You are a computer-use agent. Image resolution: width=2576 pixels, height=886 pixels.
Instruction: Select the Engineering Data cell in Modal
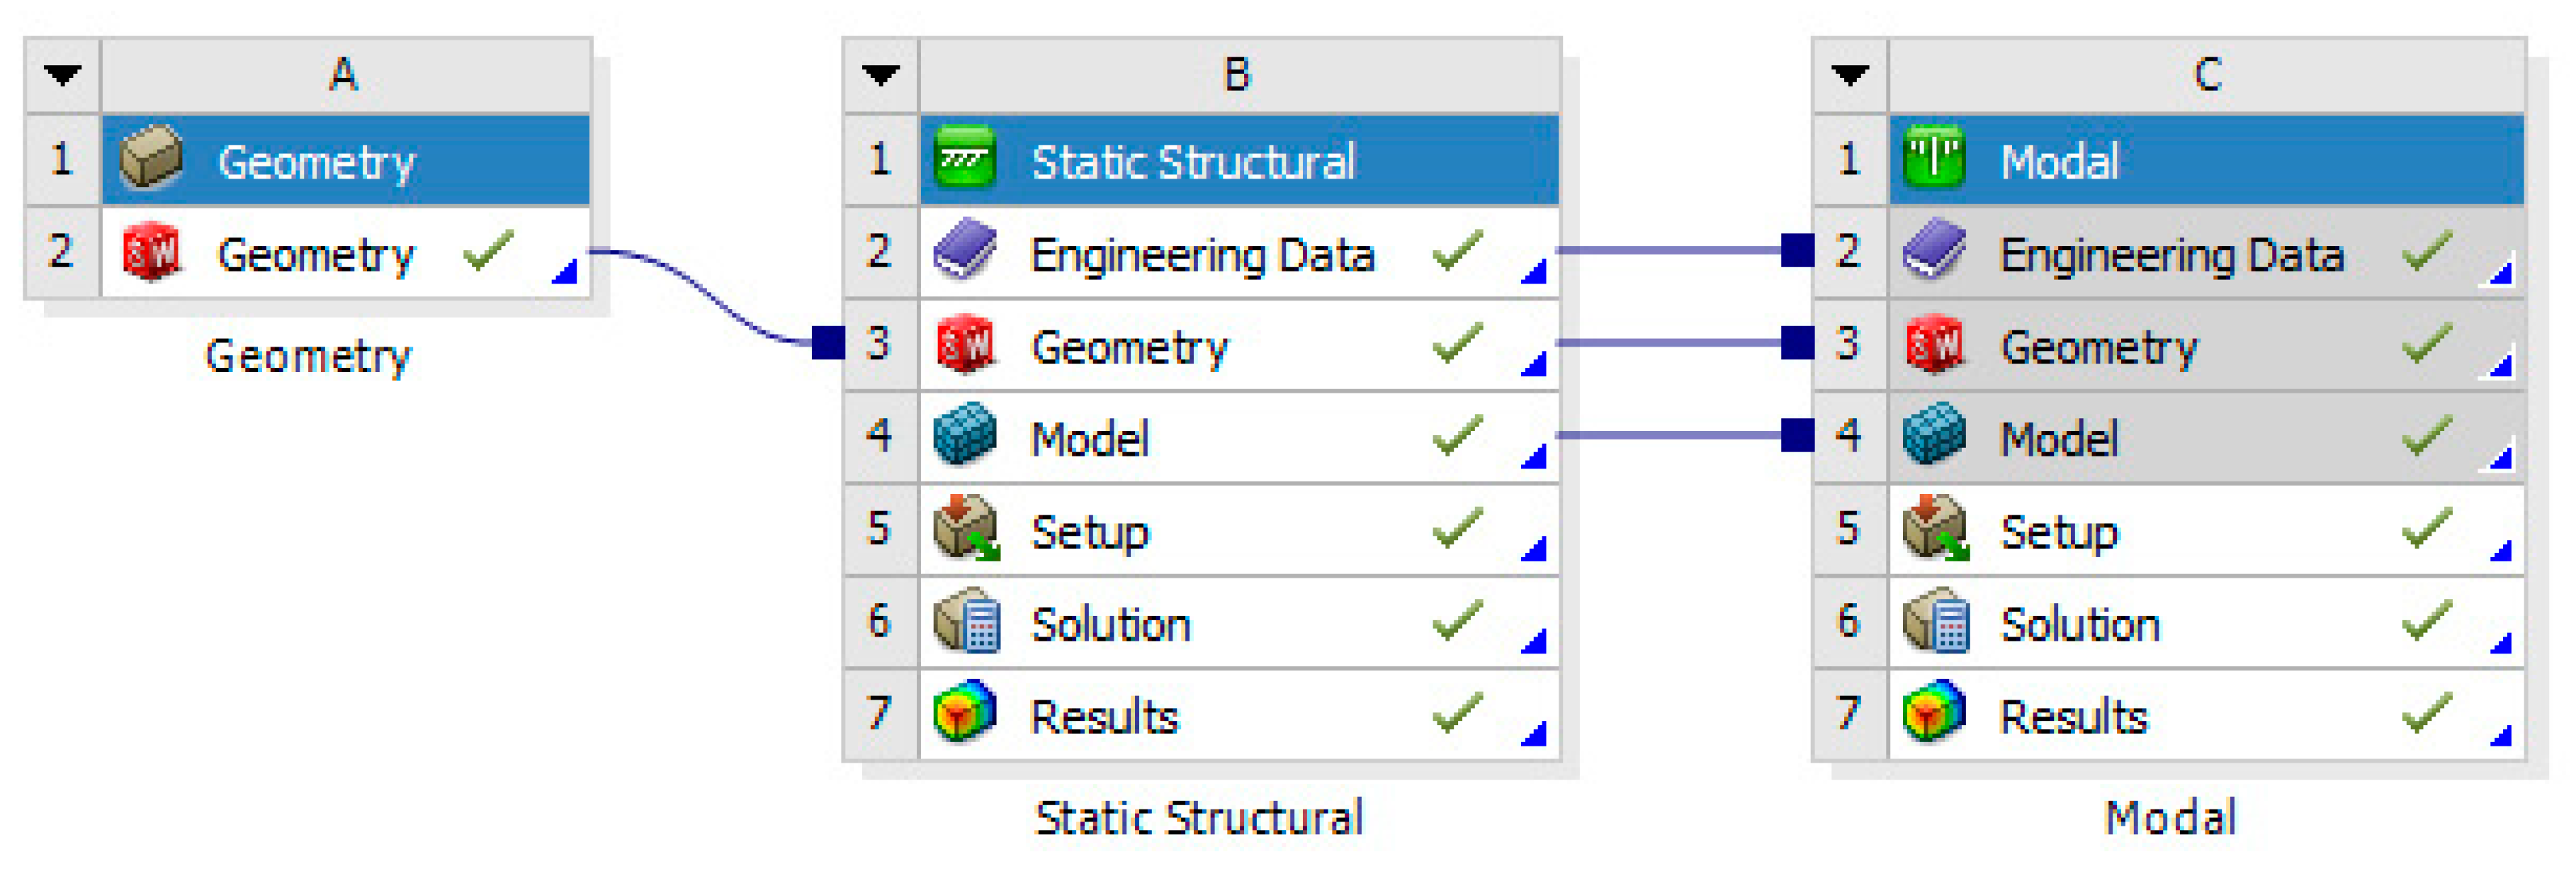coord(2170,255)
